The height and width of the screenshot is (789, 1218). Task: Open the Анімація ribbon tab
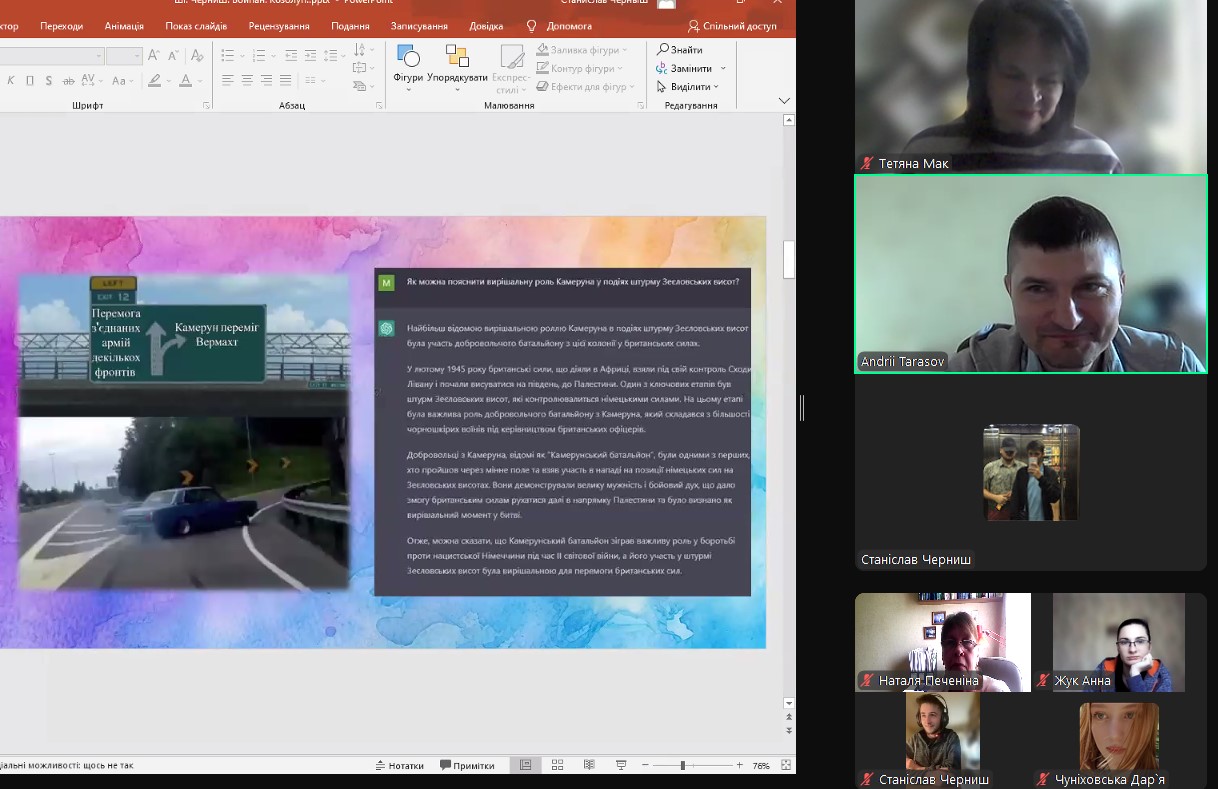(124, 26)
